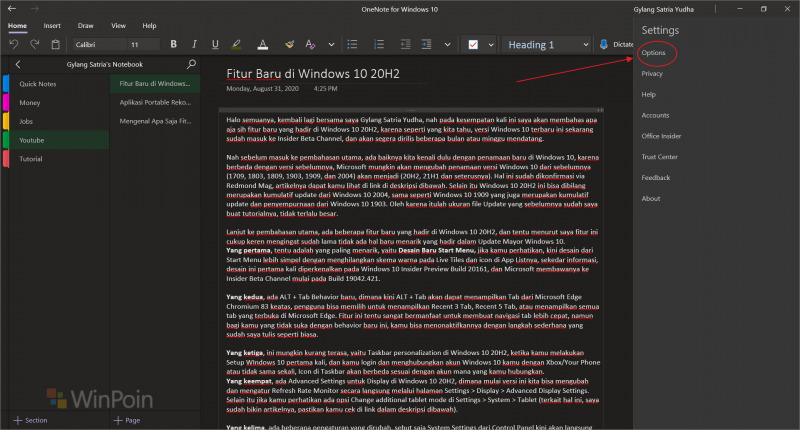
Task: Open Trust Center settings
Action: coord(660,157)
